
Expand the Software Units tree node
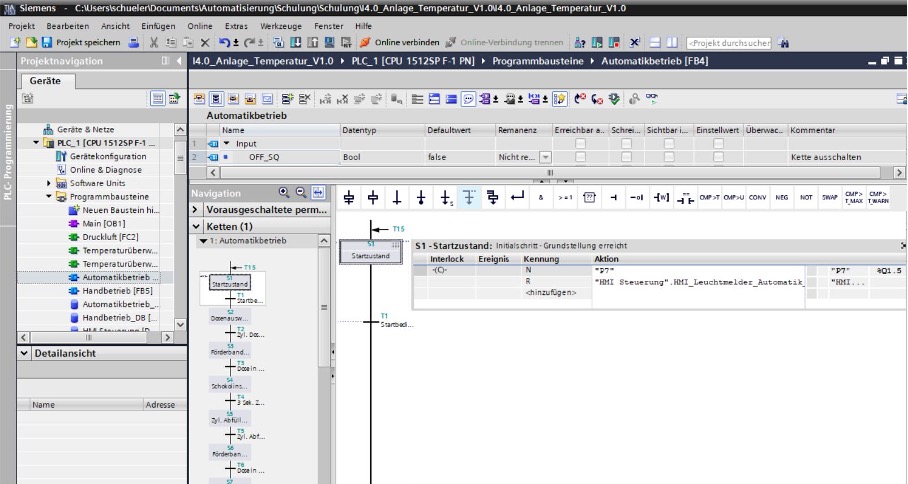pyautogui.click(x=49, y=183)
